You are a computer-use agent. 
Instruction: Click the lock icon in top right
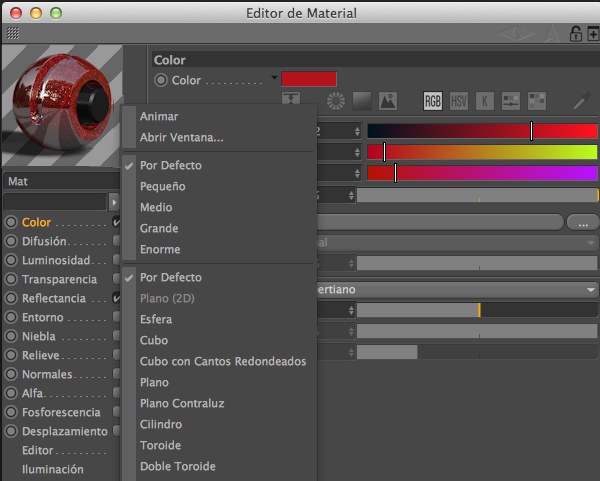[x=575, y=34]
